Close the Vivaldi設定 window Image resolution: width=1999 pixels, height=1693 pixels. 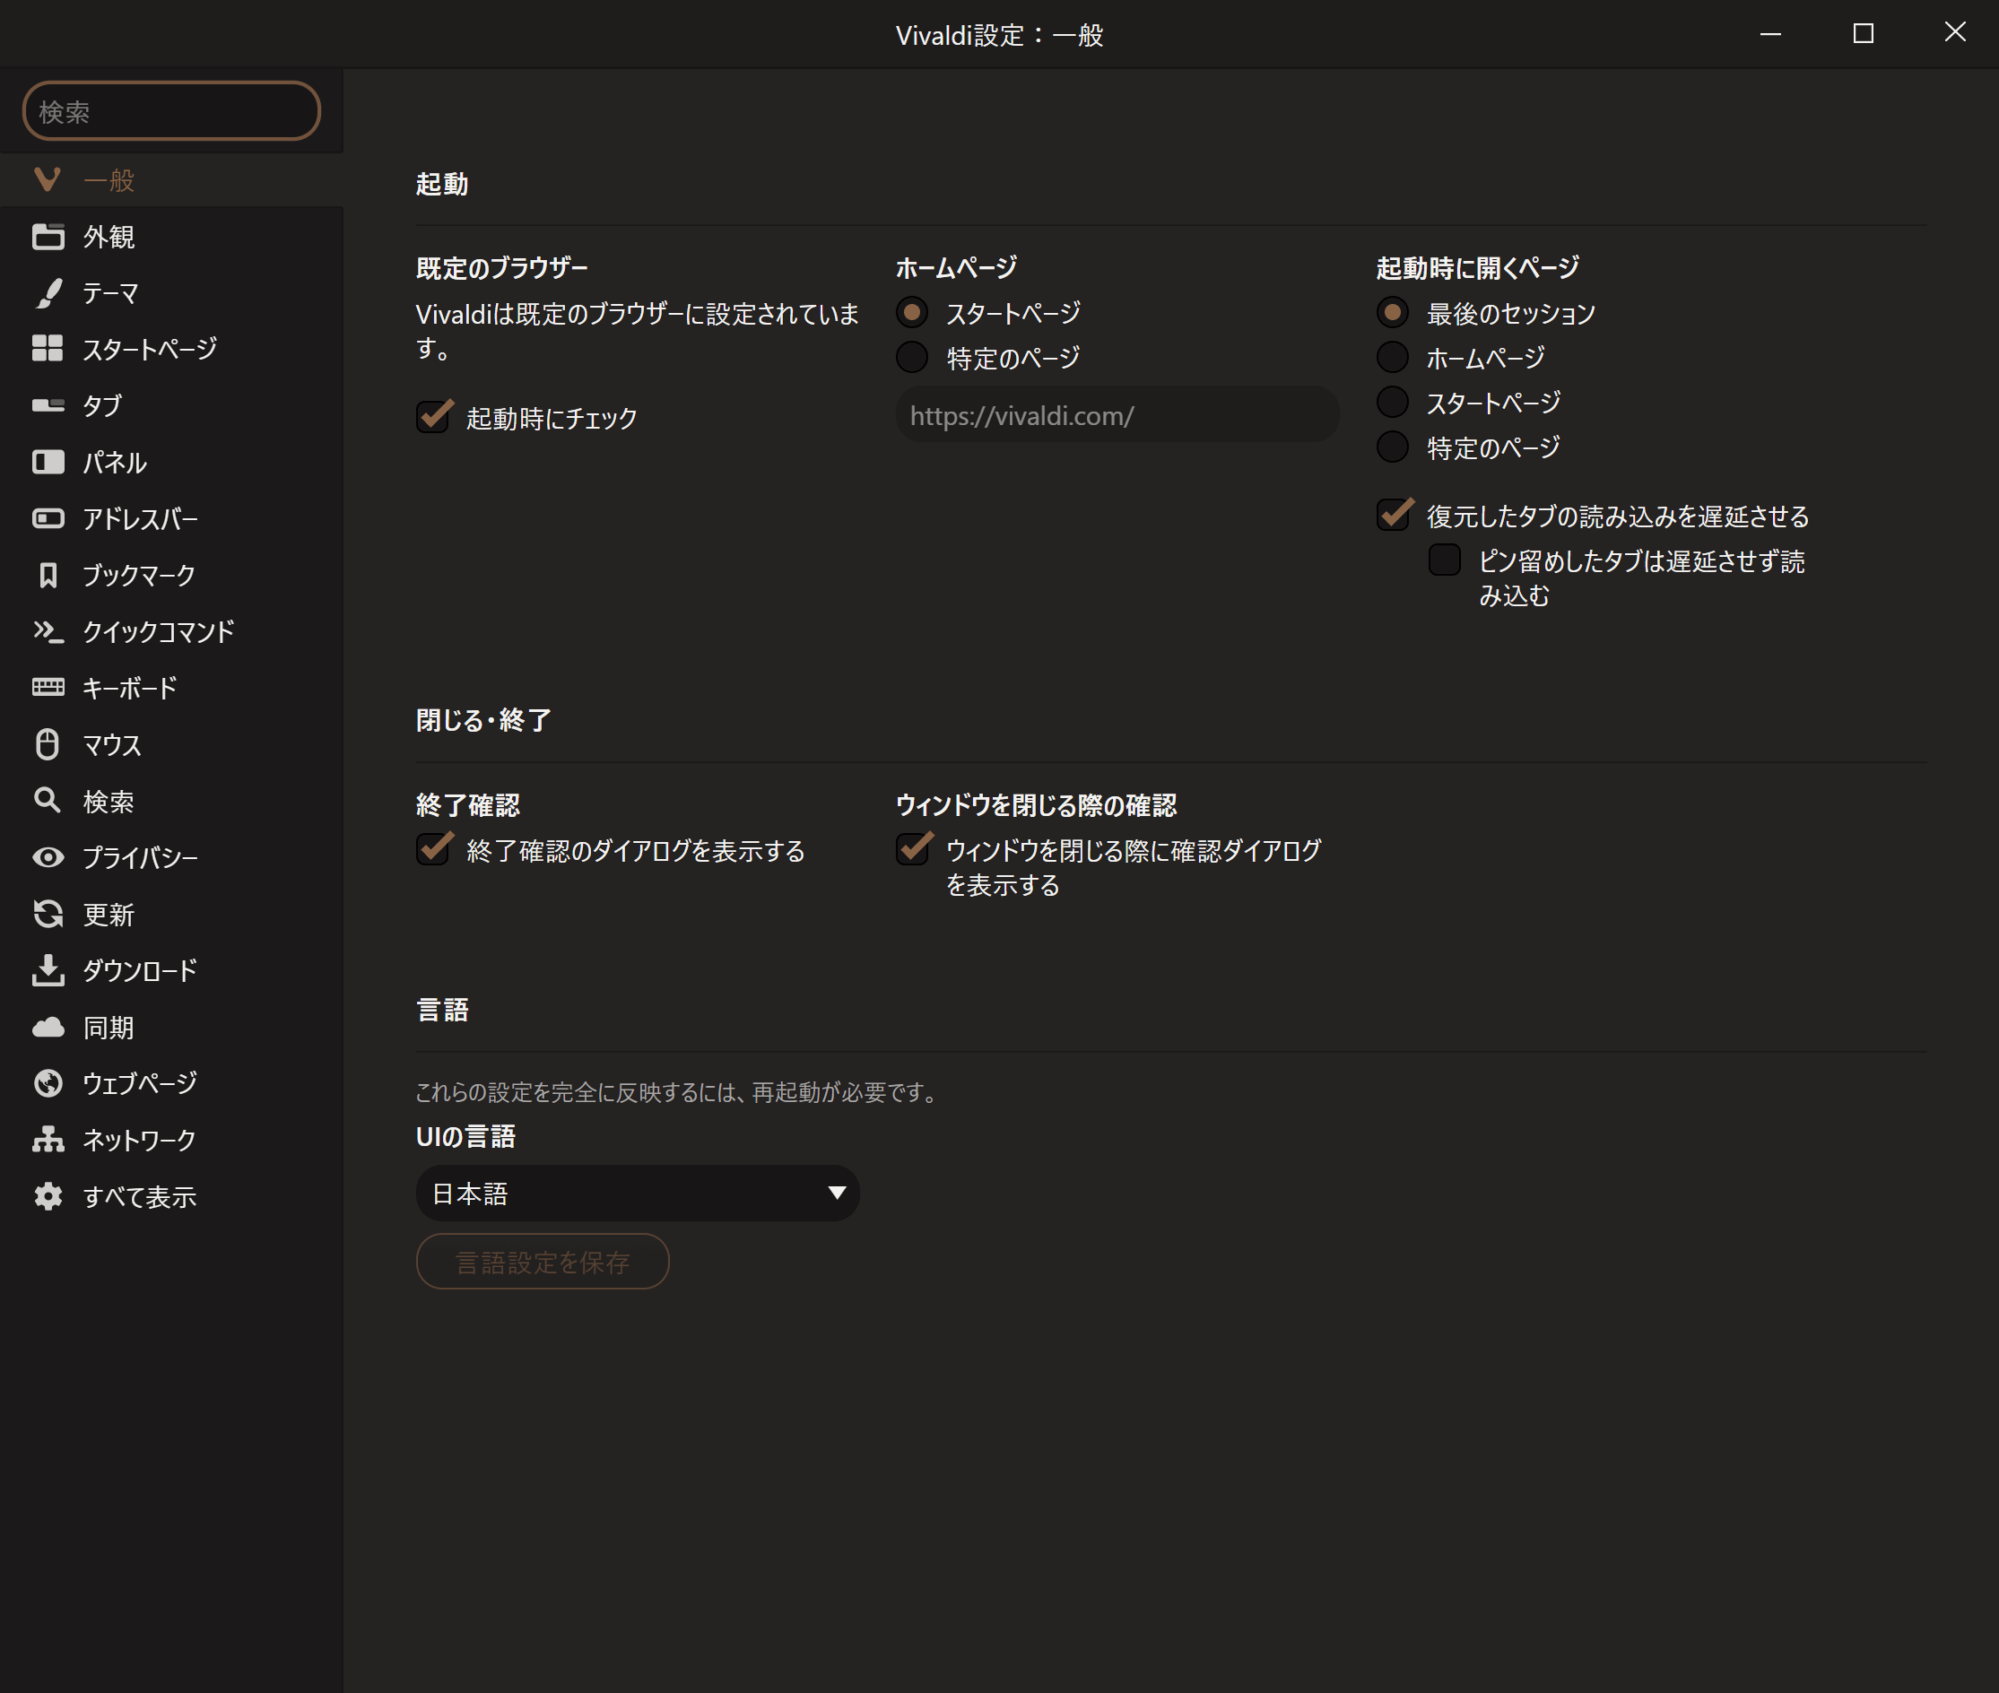coord(1955,33)
